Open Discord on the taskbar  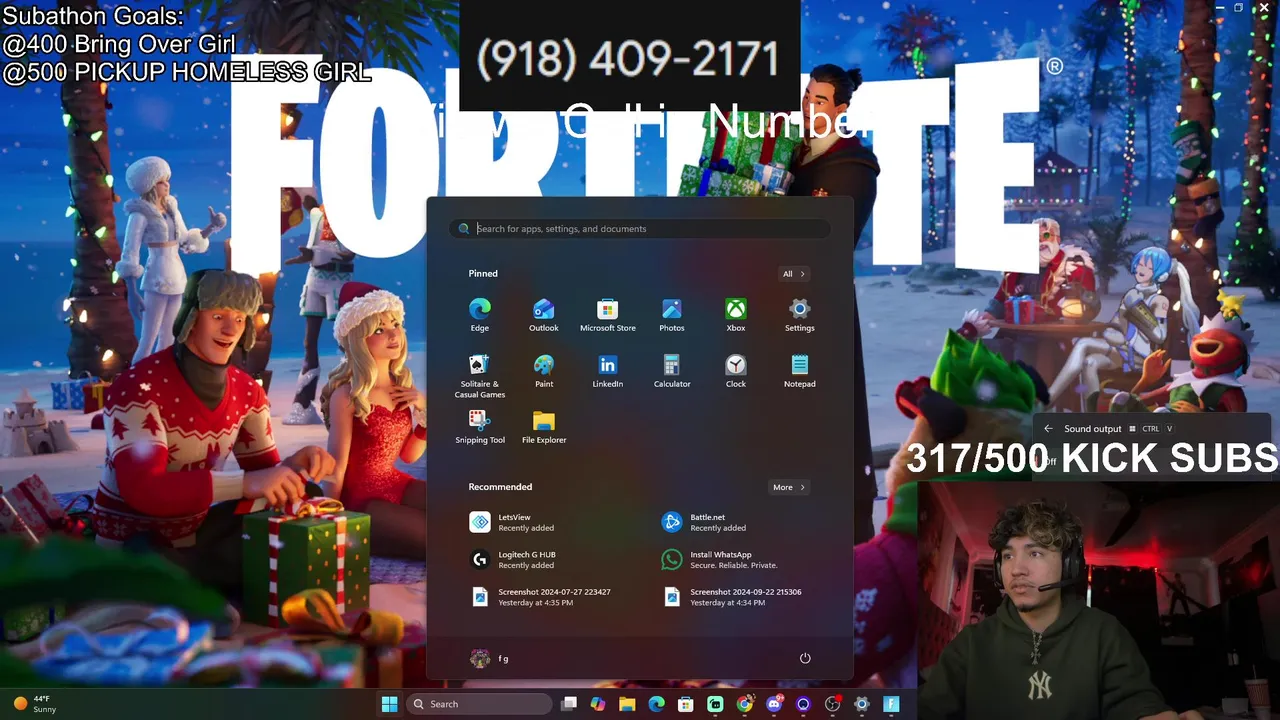click(x=774, y=704)
